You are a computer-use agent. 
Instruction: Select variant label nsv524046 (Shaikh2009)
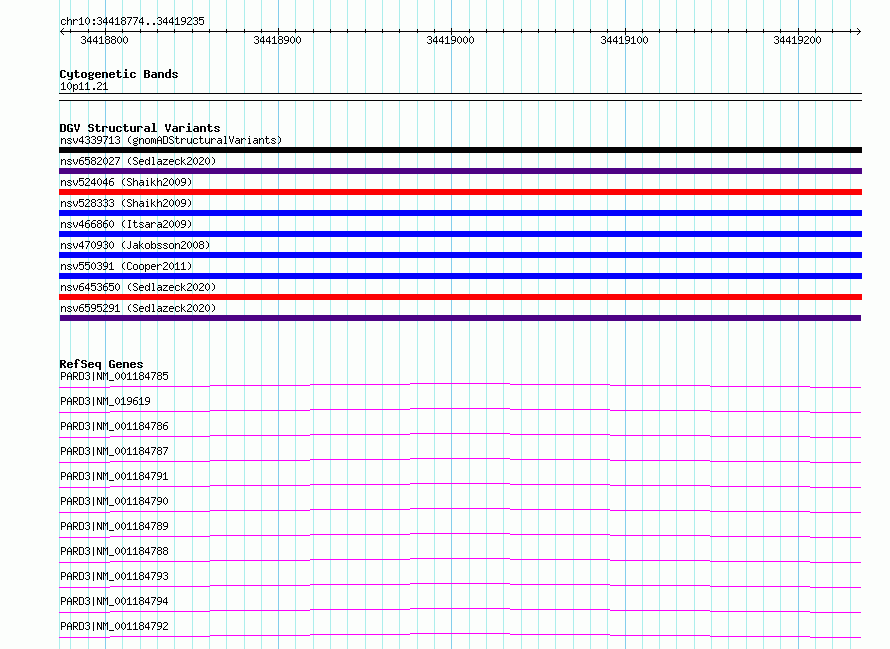126,182
